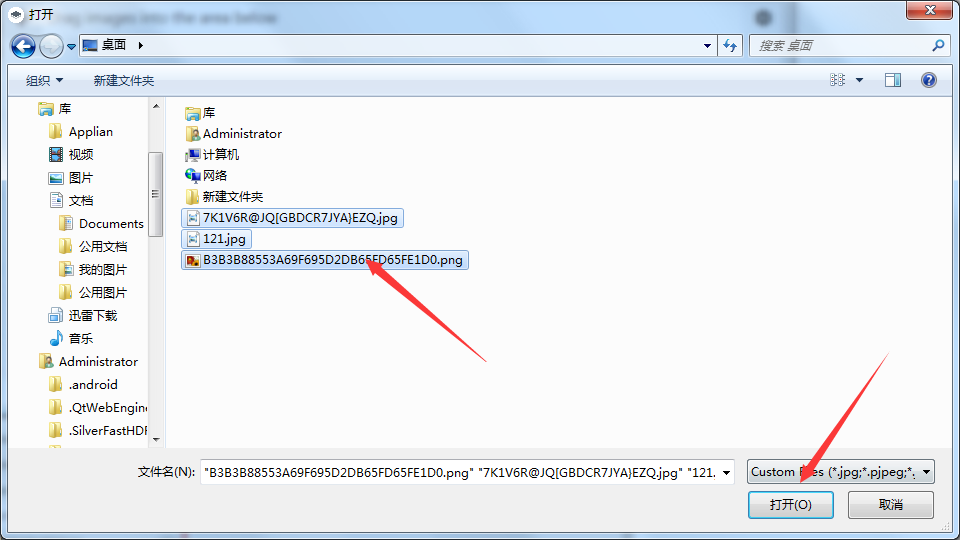
Task: Open 视频 library in the sidebar
Action: [x=71, y=154]
